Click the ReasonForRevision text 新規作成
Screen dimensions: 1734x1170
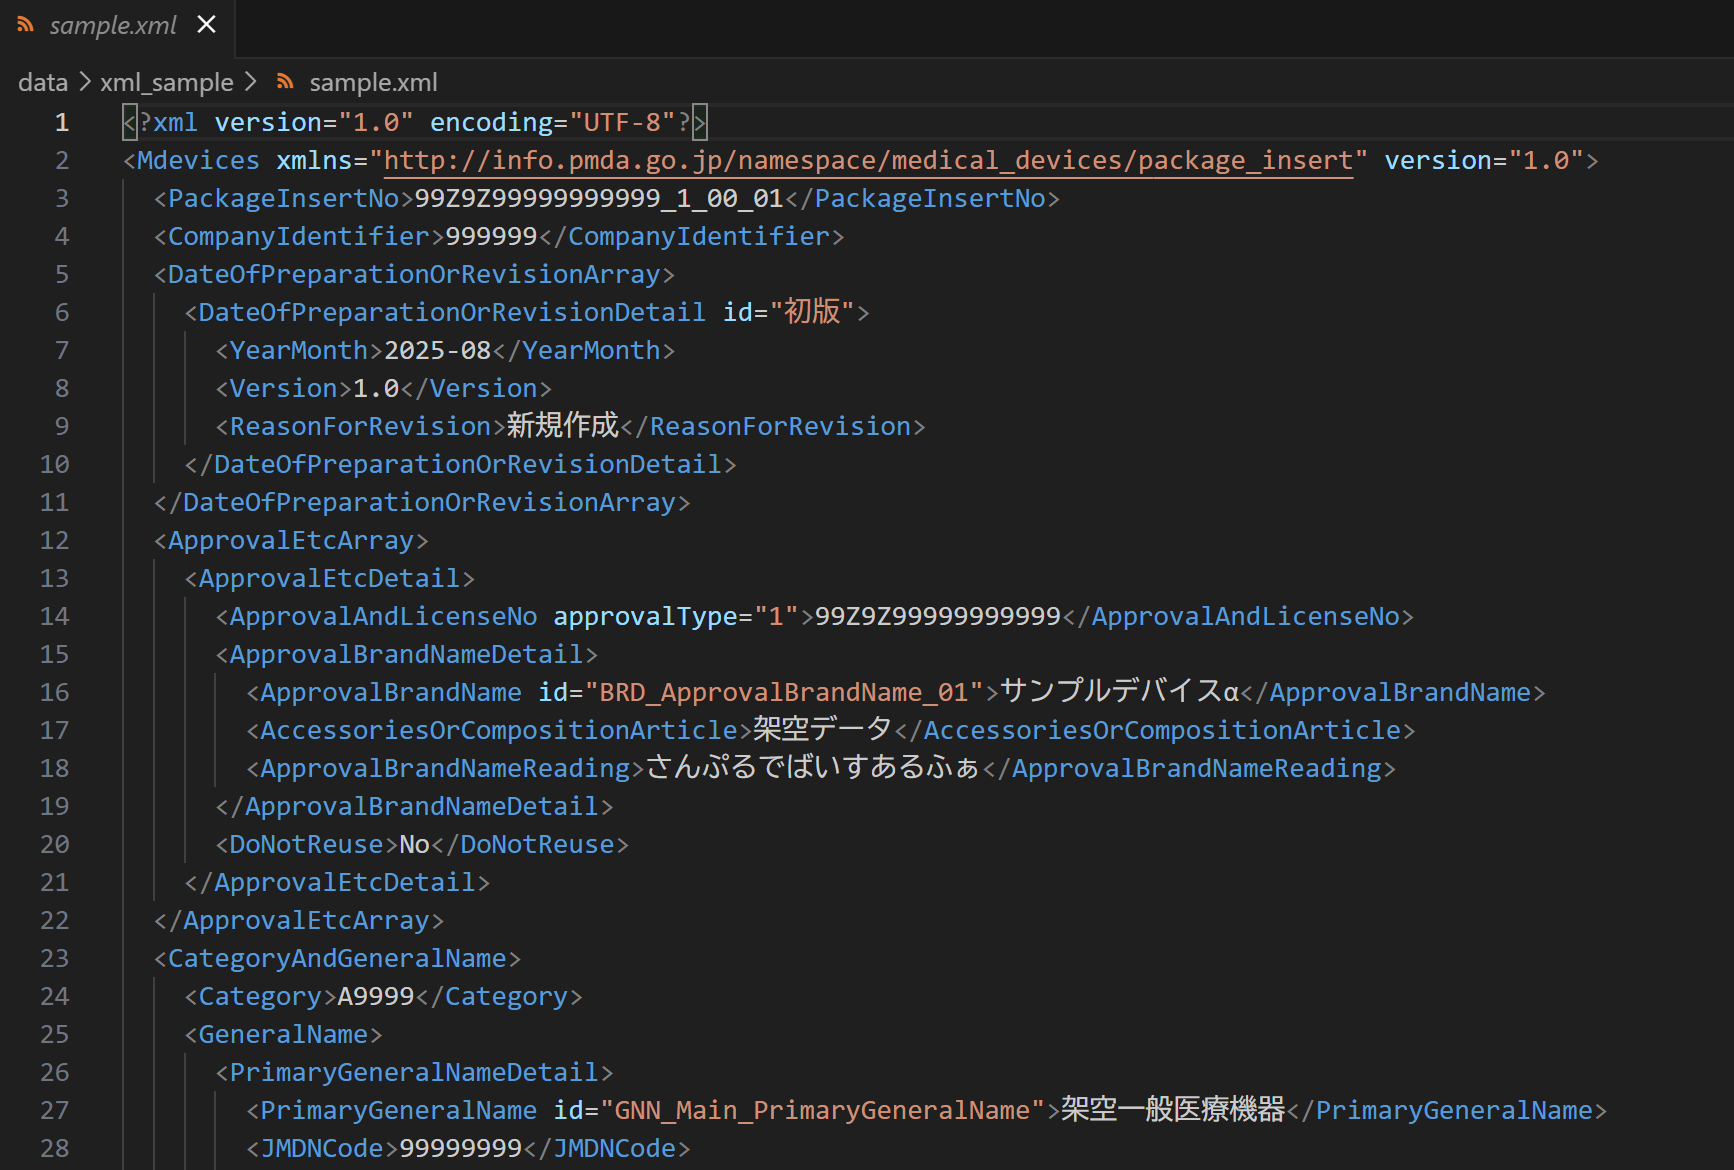[562, 426]
